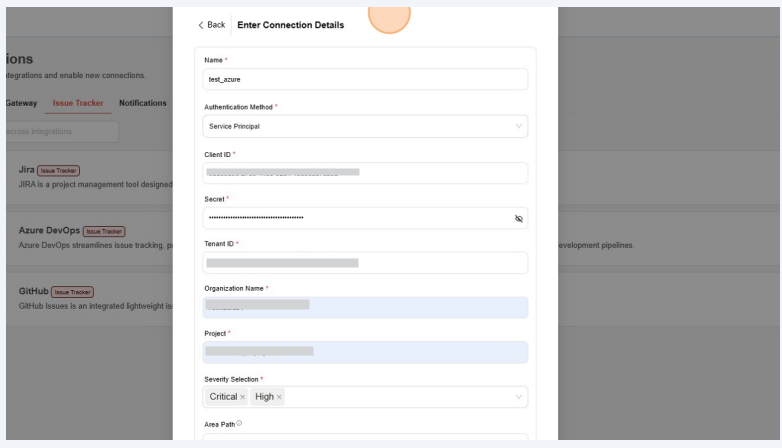Screen dimensions: 782x448
Task: Click the Issue Tracker badge beside Jira
Action: tap(58, 170)
